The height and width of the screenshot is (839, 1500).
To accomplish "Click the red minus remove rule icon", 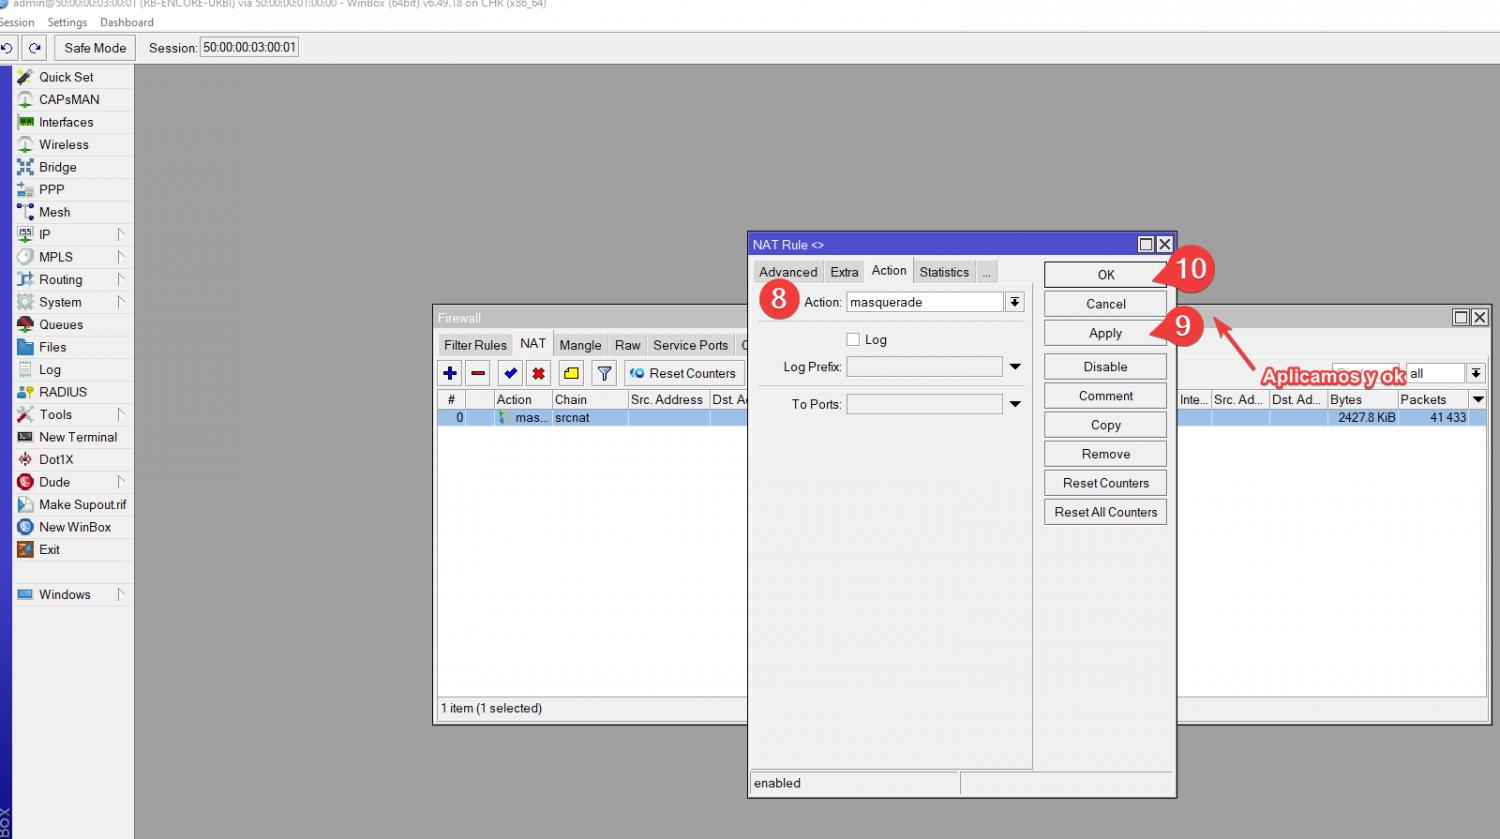I will click(478, 373).
